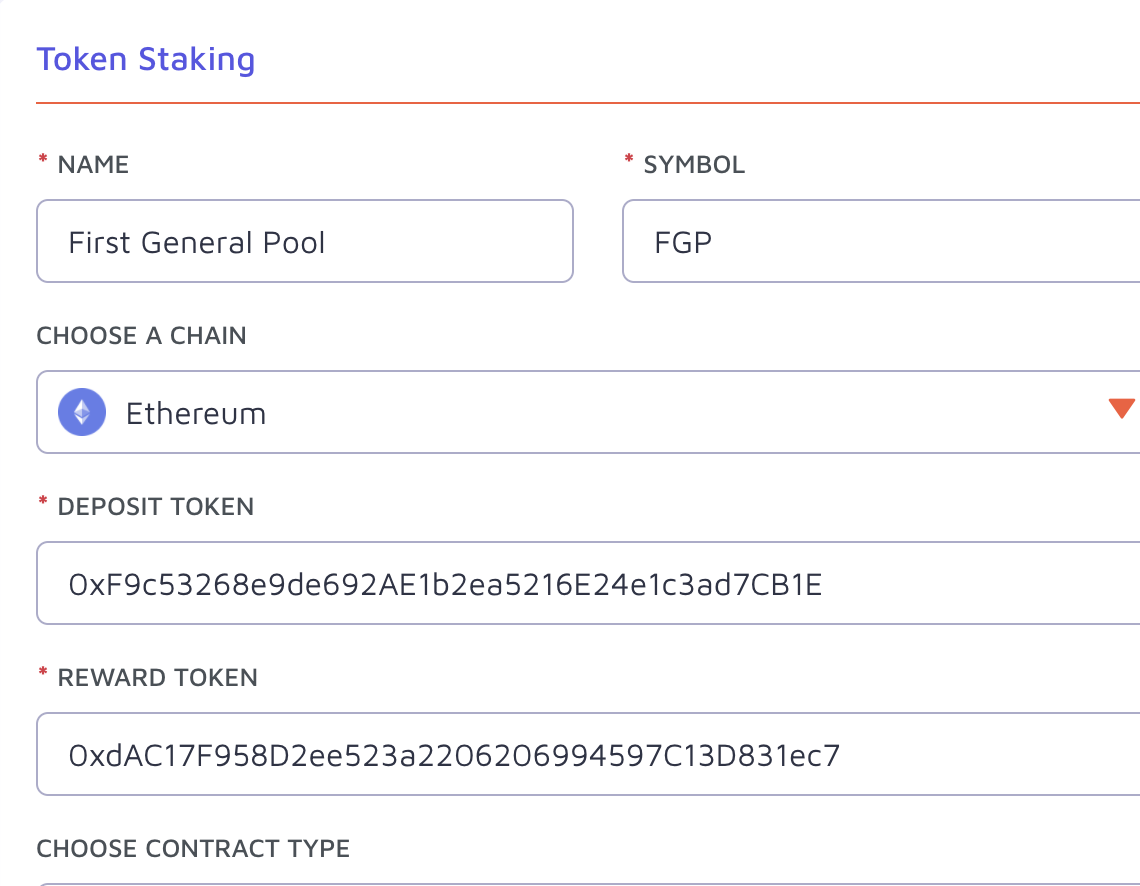
Task: Open the Choose a Chain dropdown showing Ethereum
Action: click(x=588, y=412)
